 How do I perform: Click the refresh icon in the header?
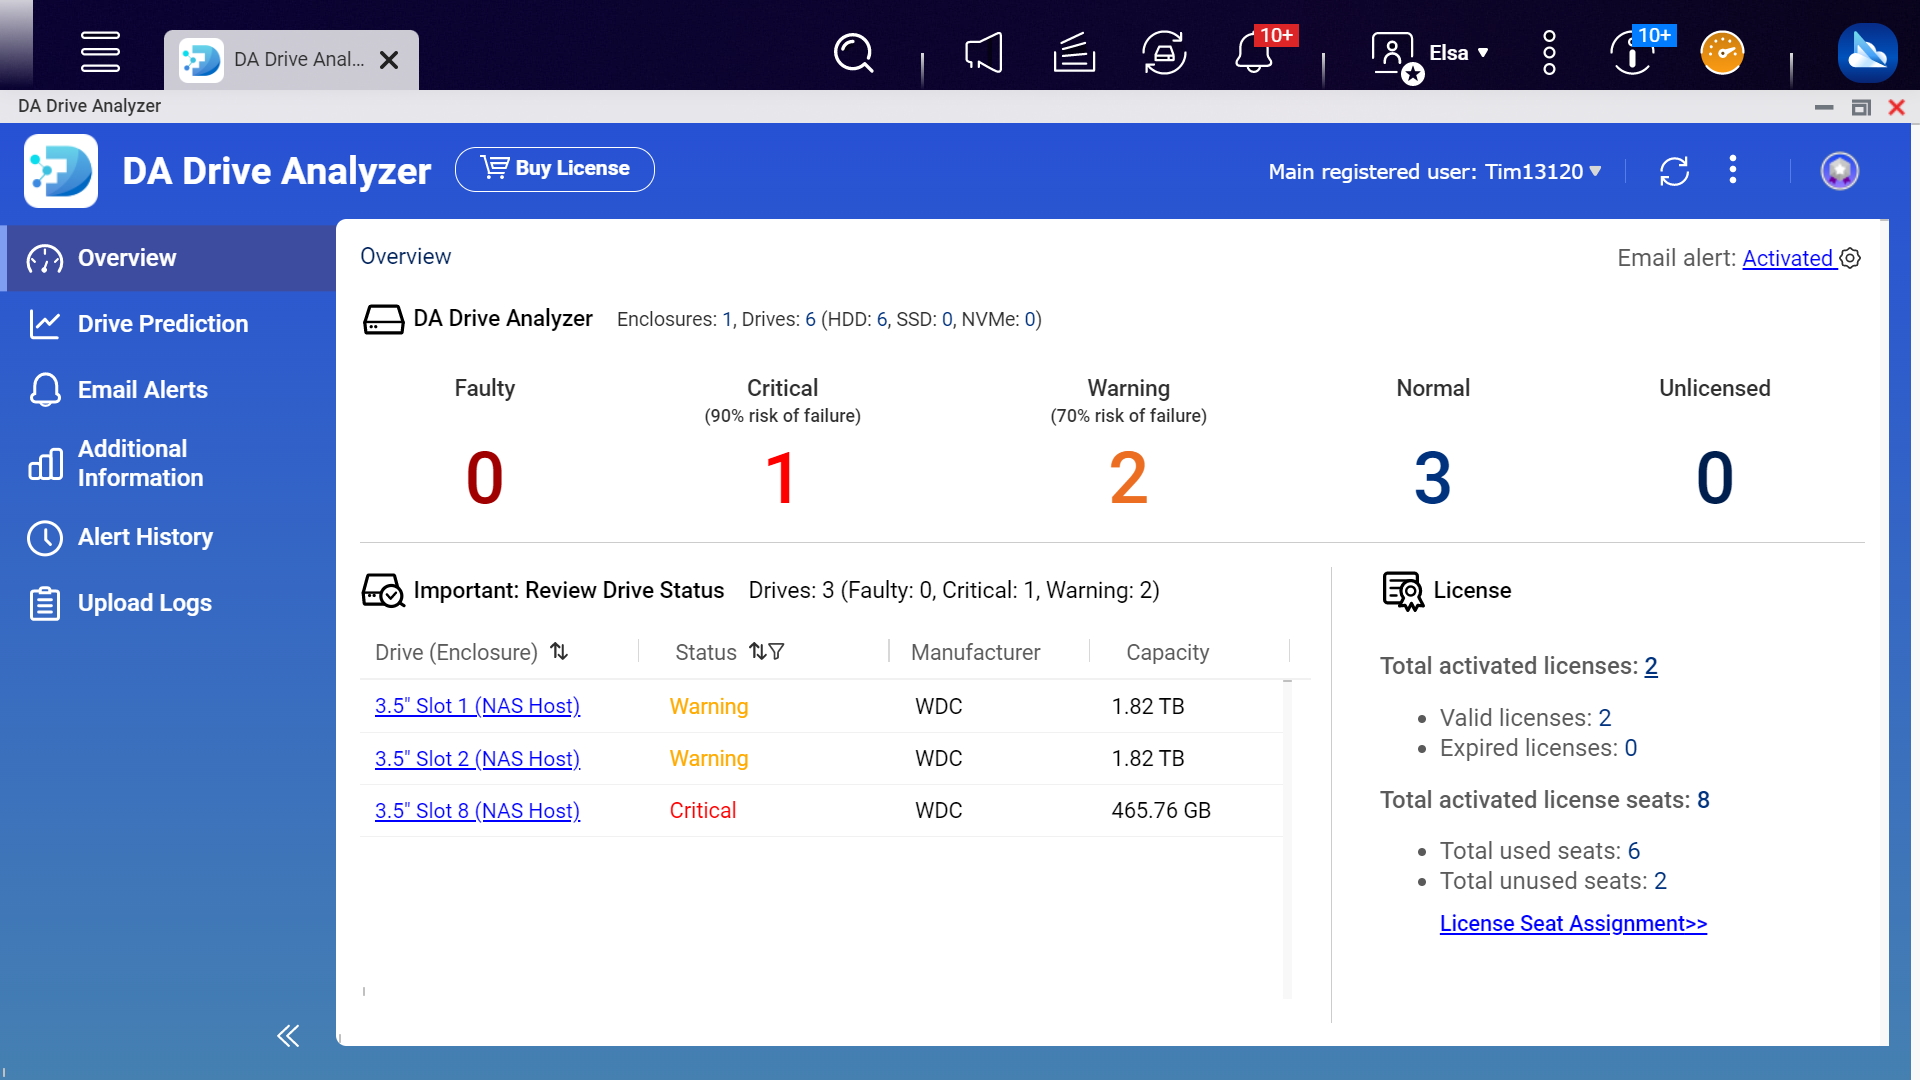coord(1675,170)
